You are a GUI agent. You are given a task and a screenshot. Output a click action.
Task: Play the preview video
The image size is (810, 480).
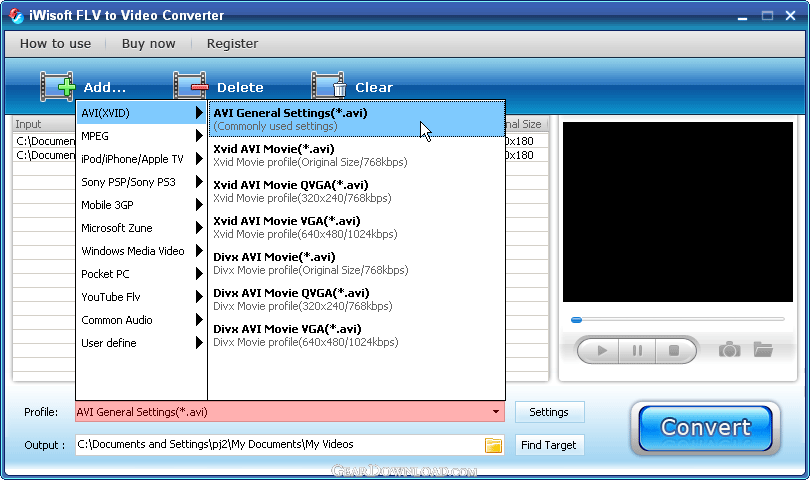600,351
